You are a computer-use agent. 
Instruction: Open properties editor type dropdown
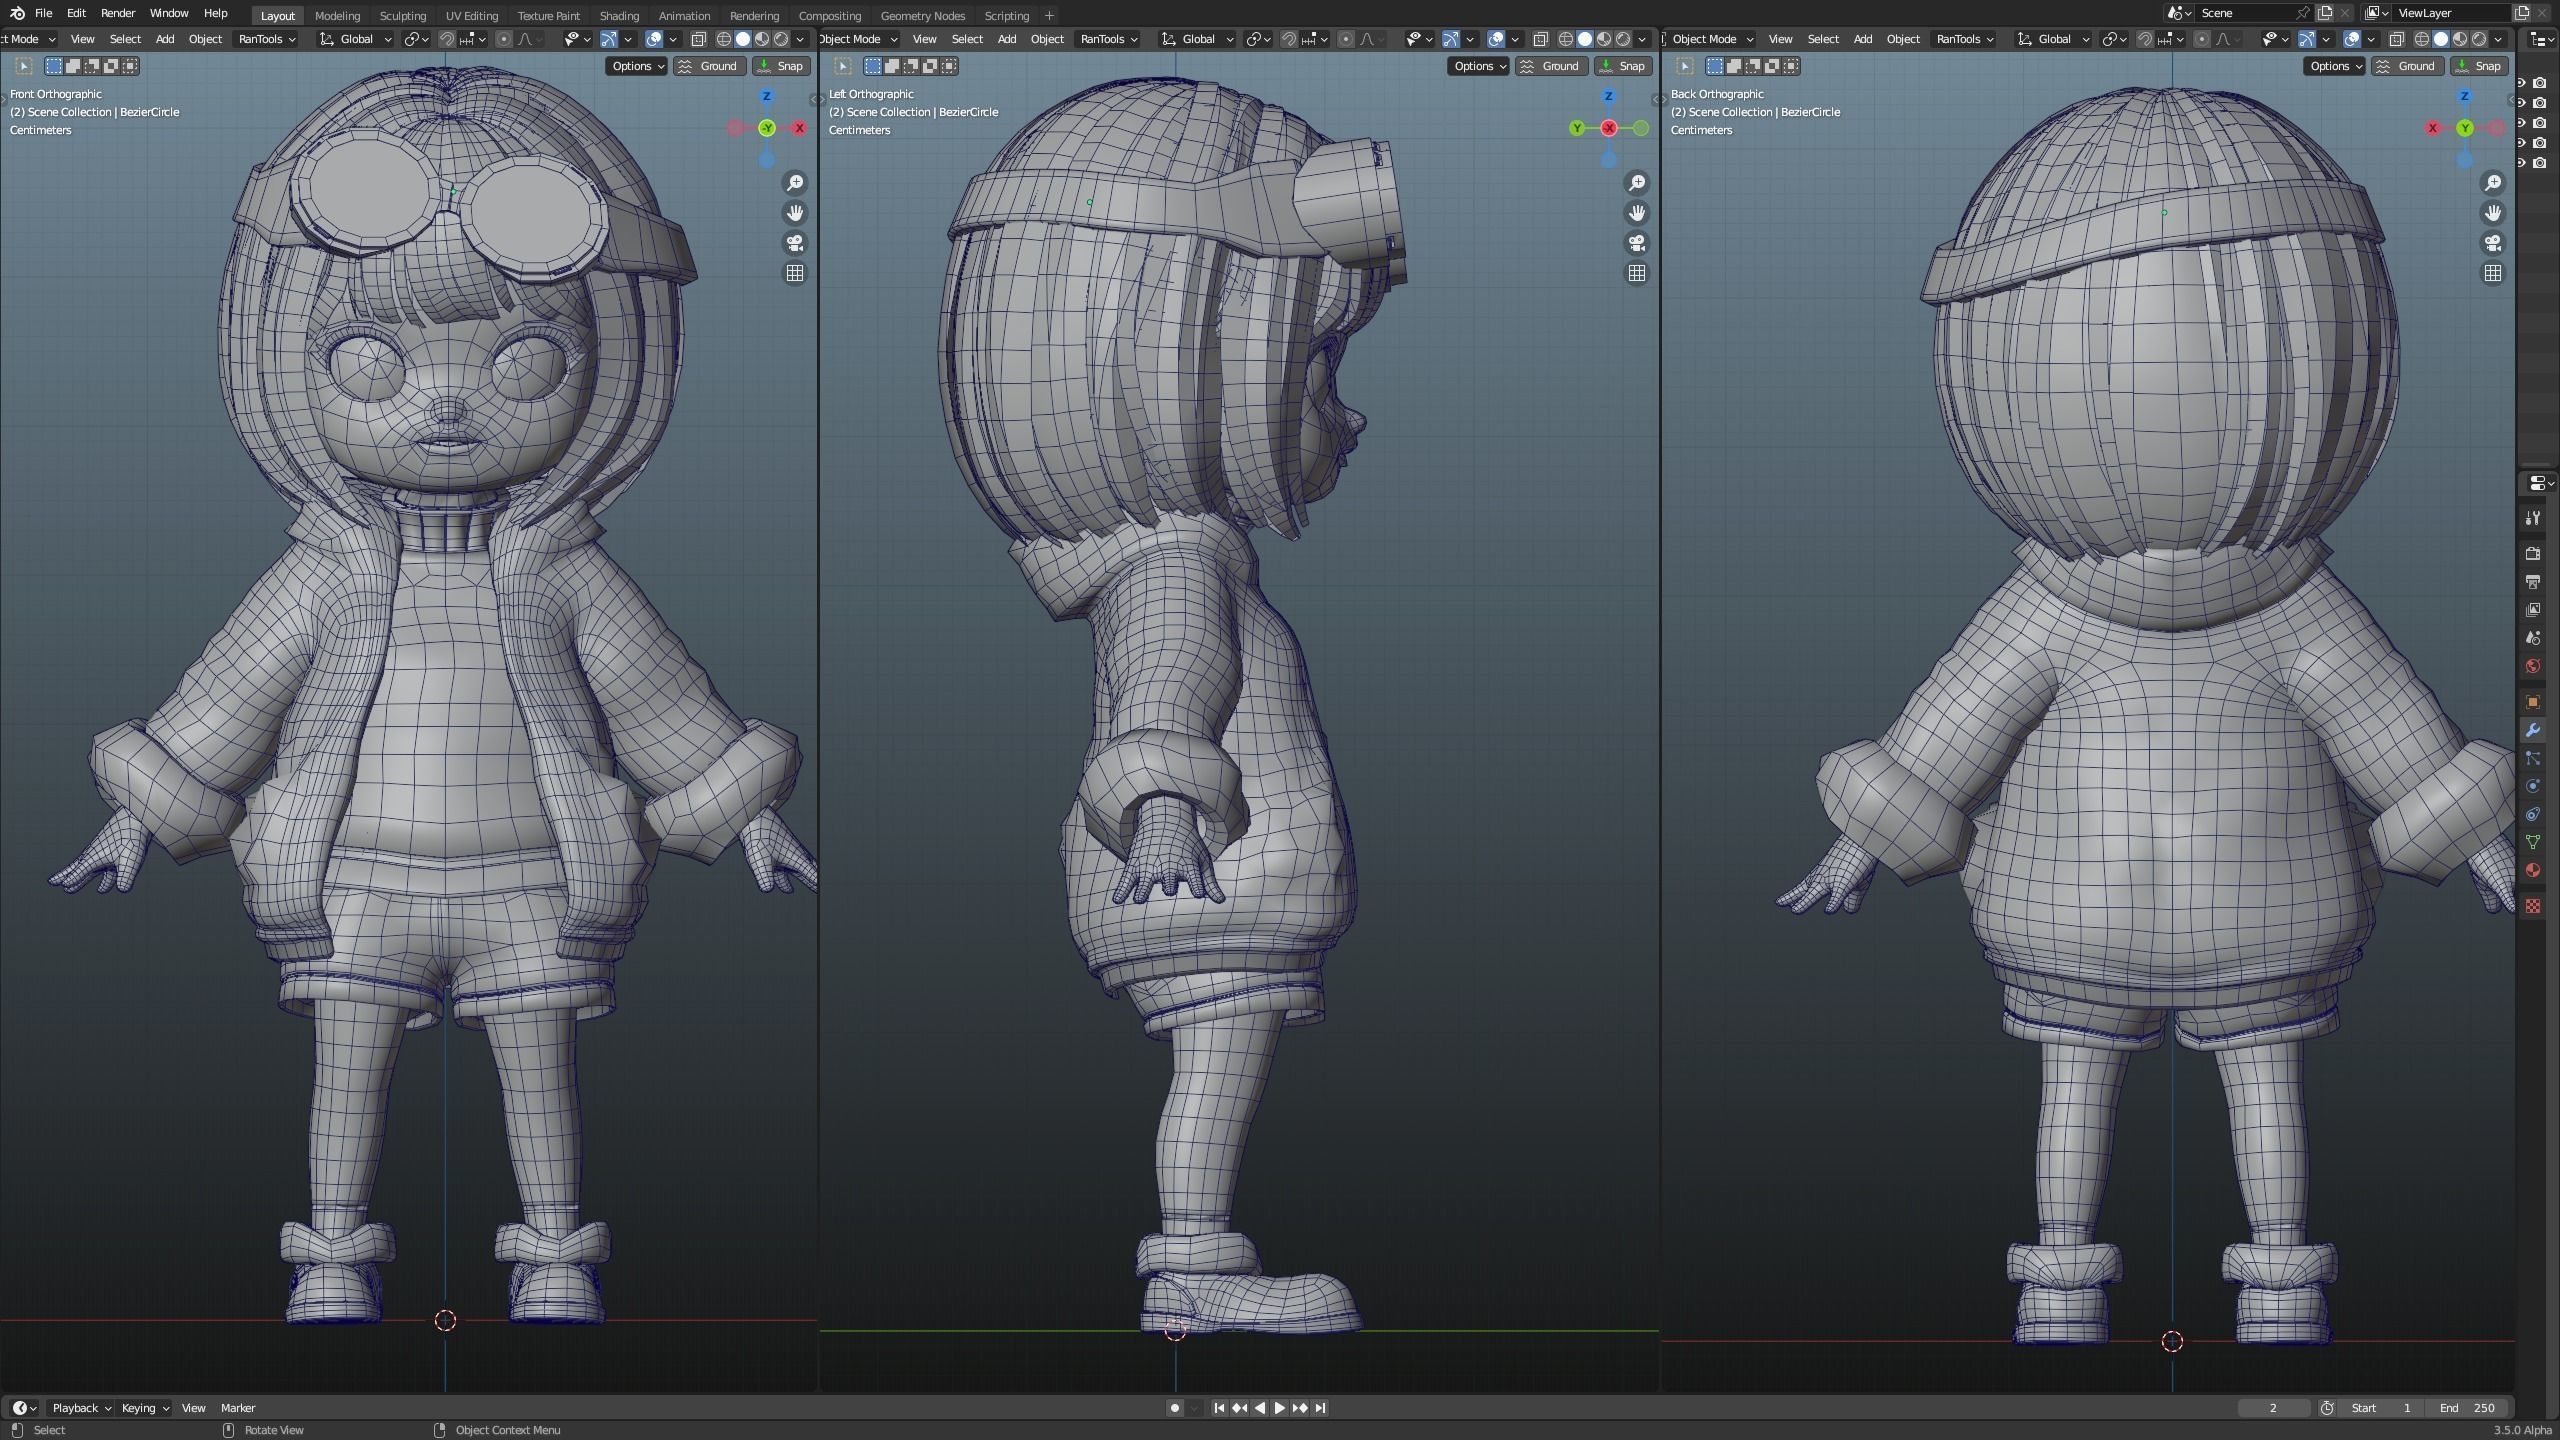pyautogui.click(x=2541, y=483)
